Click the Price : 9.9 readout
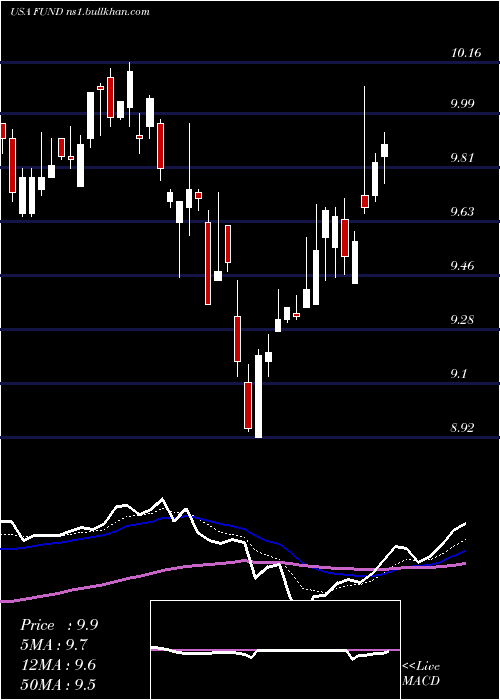 59,625
